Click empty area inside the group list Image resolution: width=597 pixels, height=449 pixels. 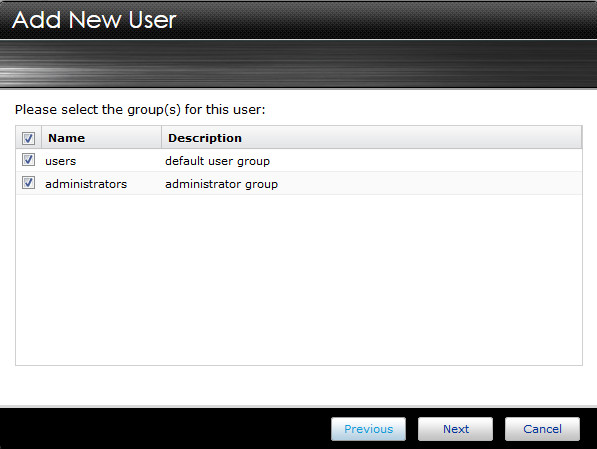click(x=298, y=280)
